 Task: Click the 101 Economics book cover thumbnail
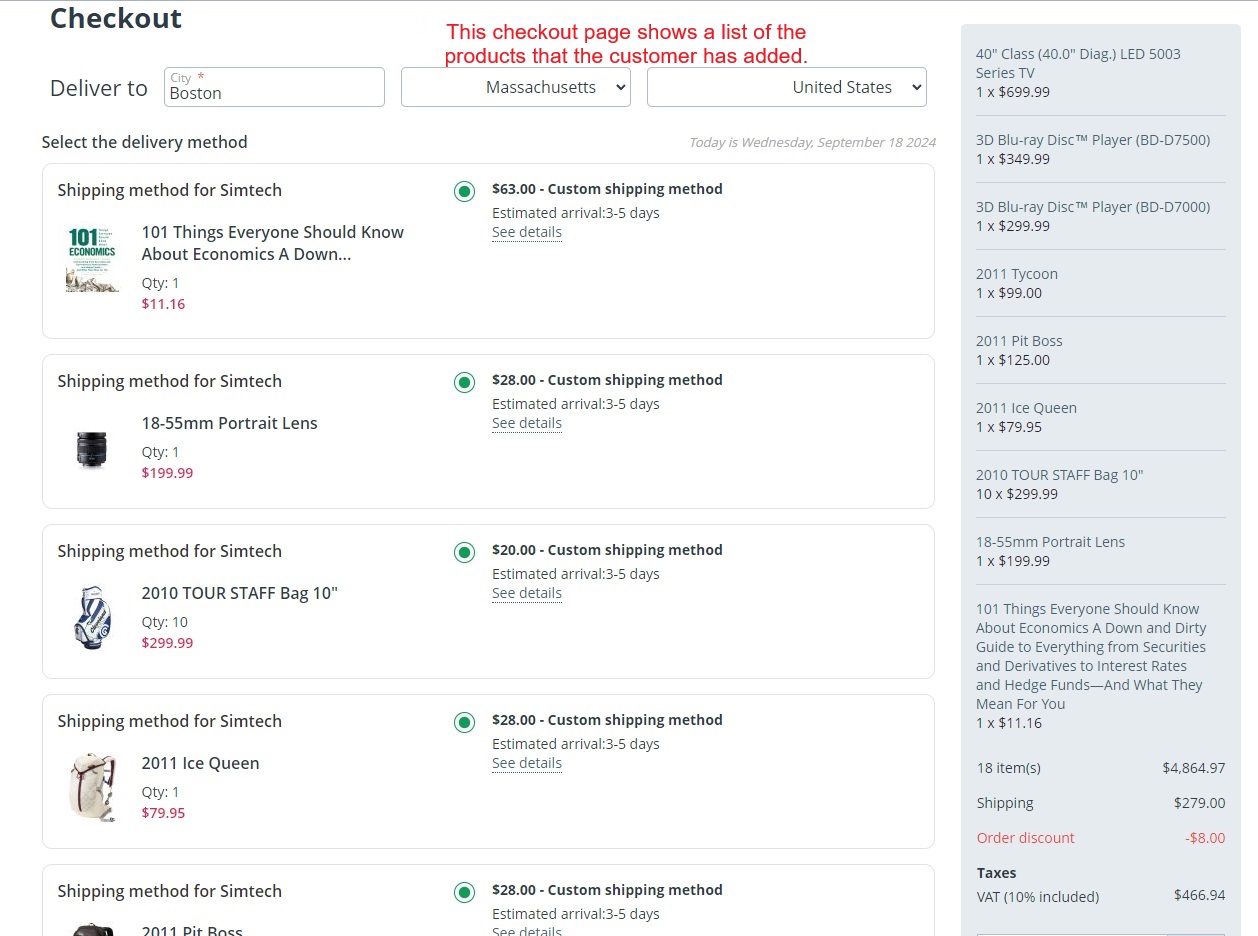click(x=92, y=259)
